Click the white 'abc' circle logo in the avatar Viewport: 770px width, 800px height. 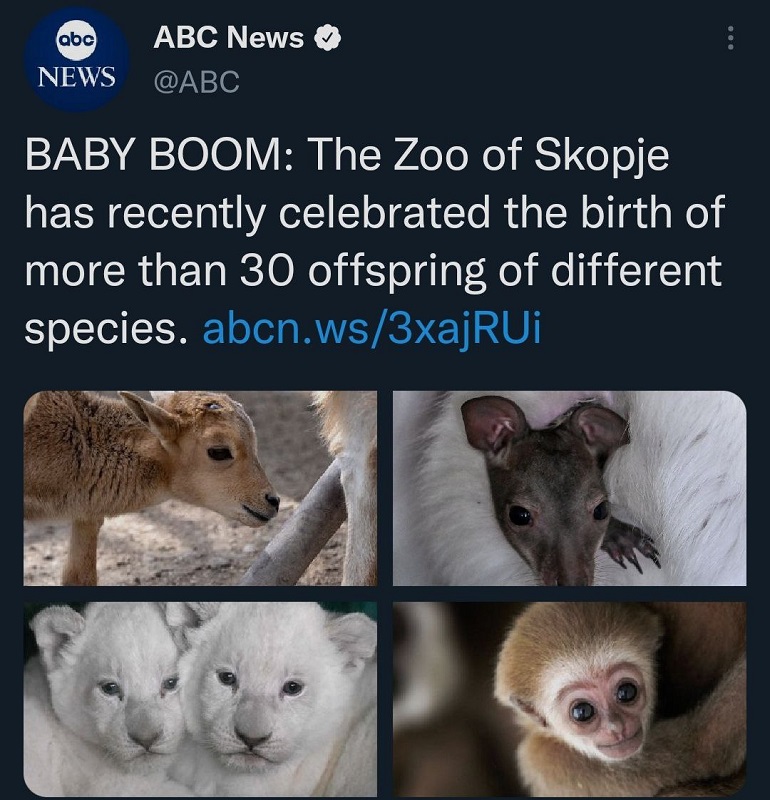click(76, 40)
